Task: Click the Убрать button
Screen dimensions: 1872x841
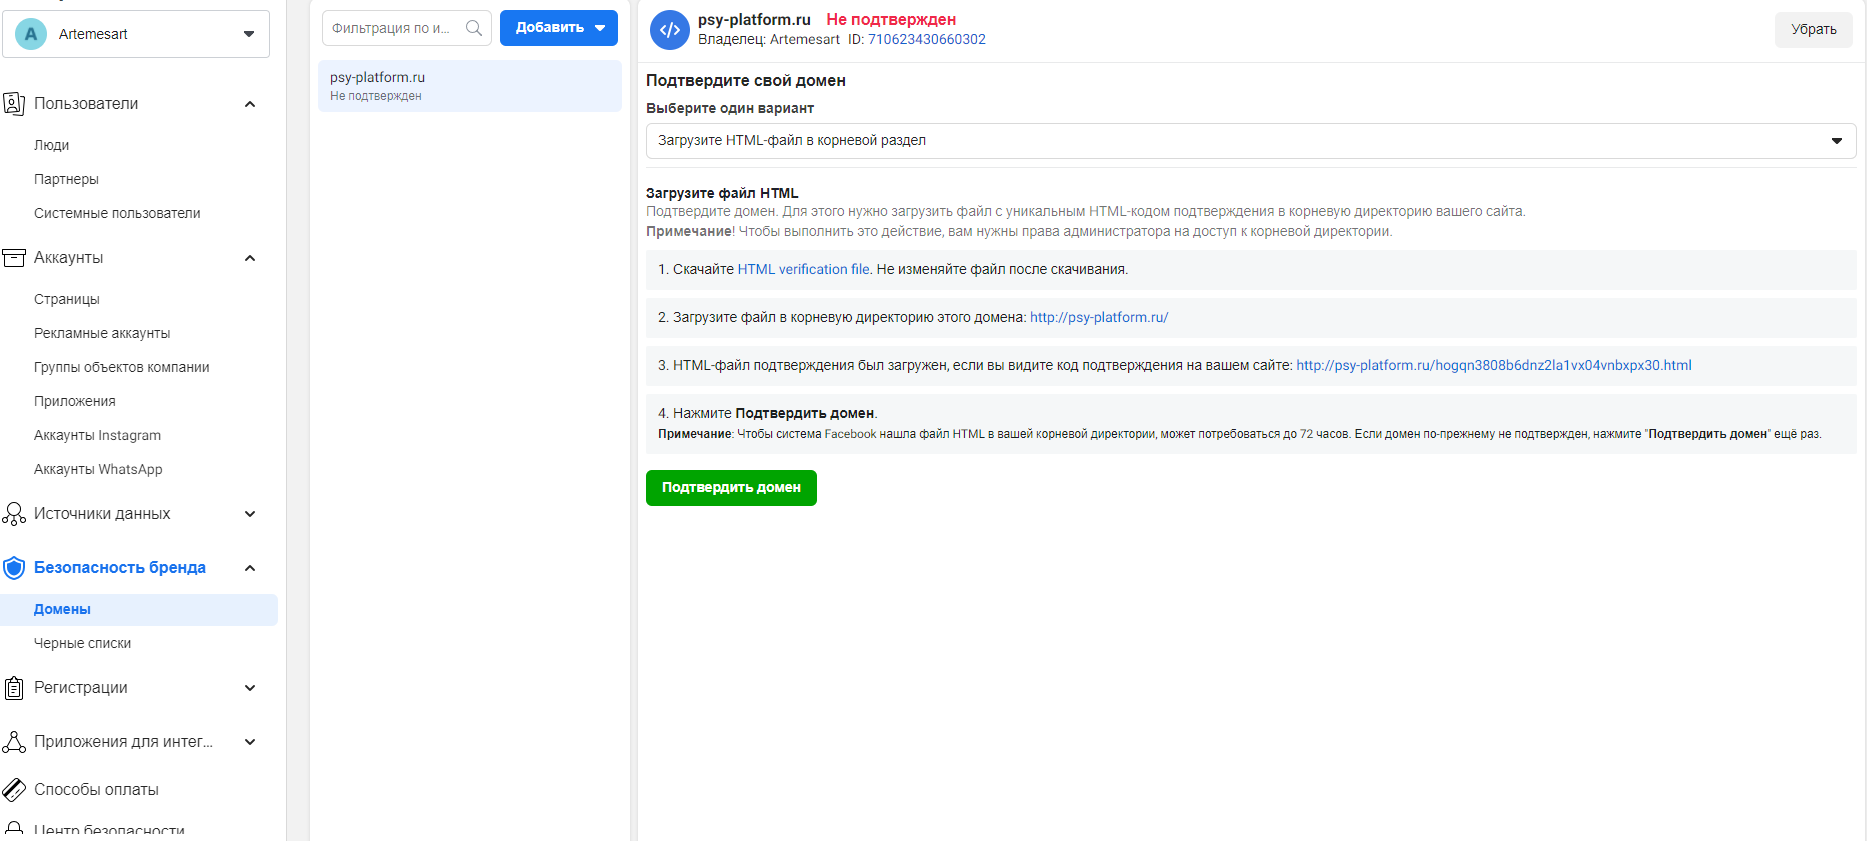Action: 1813,30
